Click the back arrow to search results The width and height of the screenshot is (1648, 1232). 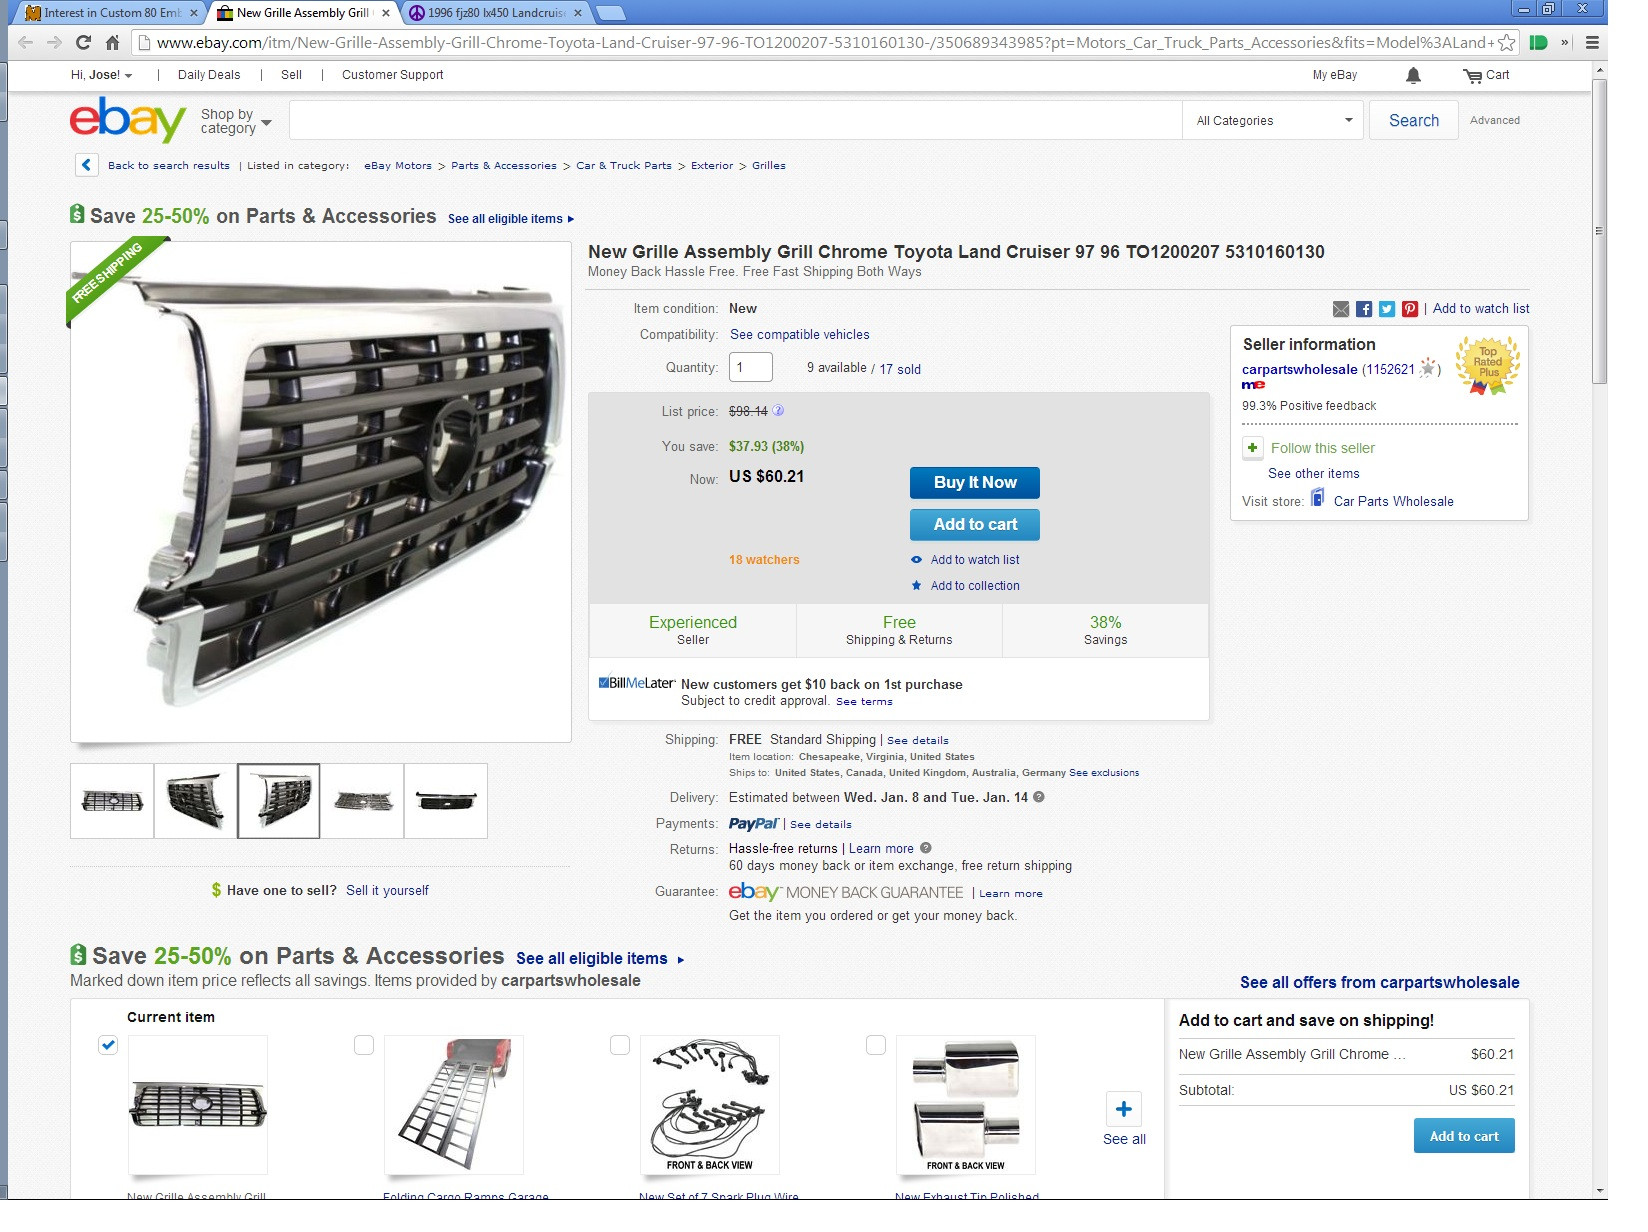(x=87, y=165)
